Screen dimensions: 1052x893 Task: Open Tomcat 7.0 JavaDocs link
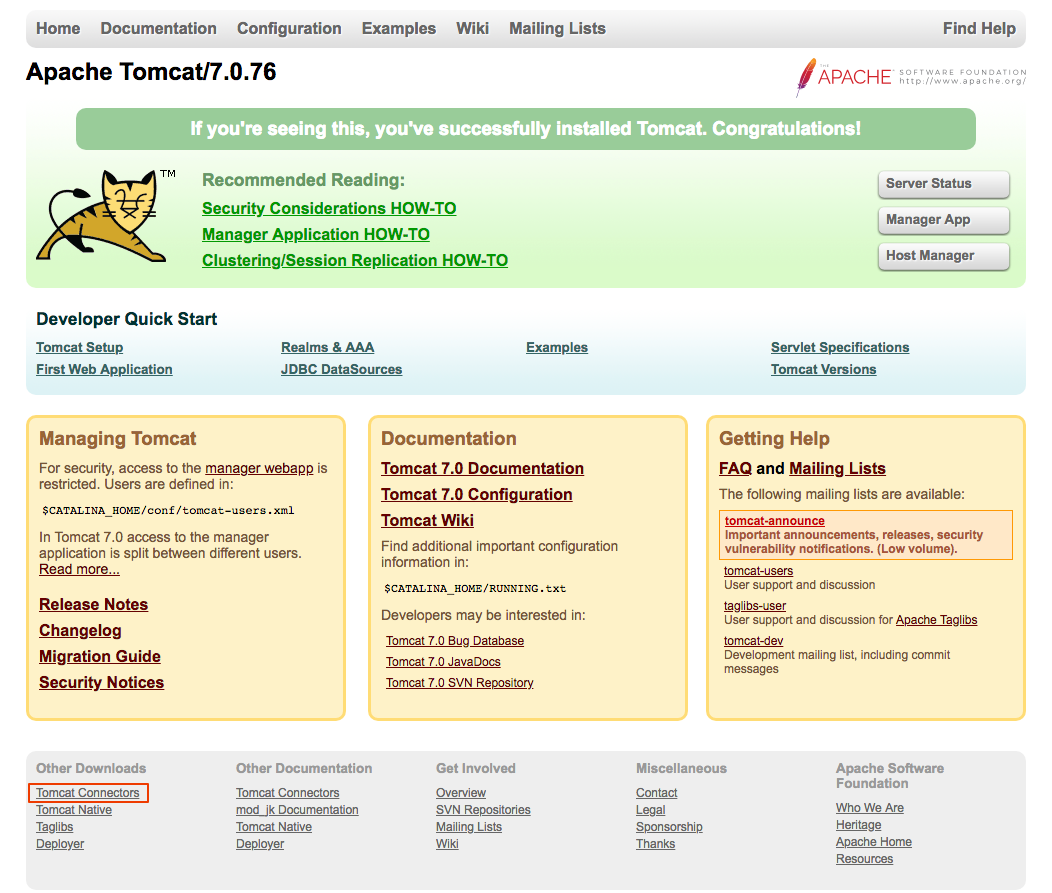(x=443, y=662)
